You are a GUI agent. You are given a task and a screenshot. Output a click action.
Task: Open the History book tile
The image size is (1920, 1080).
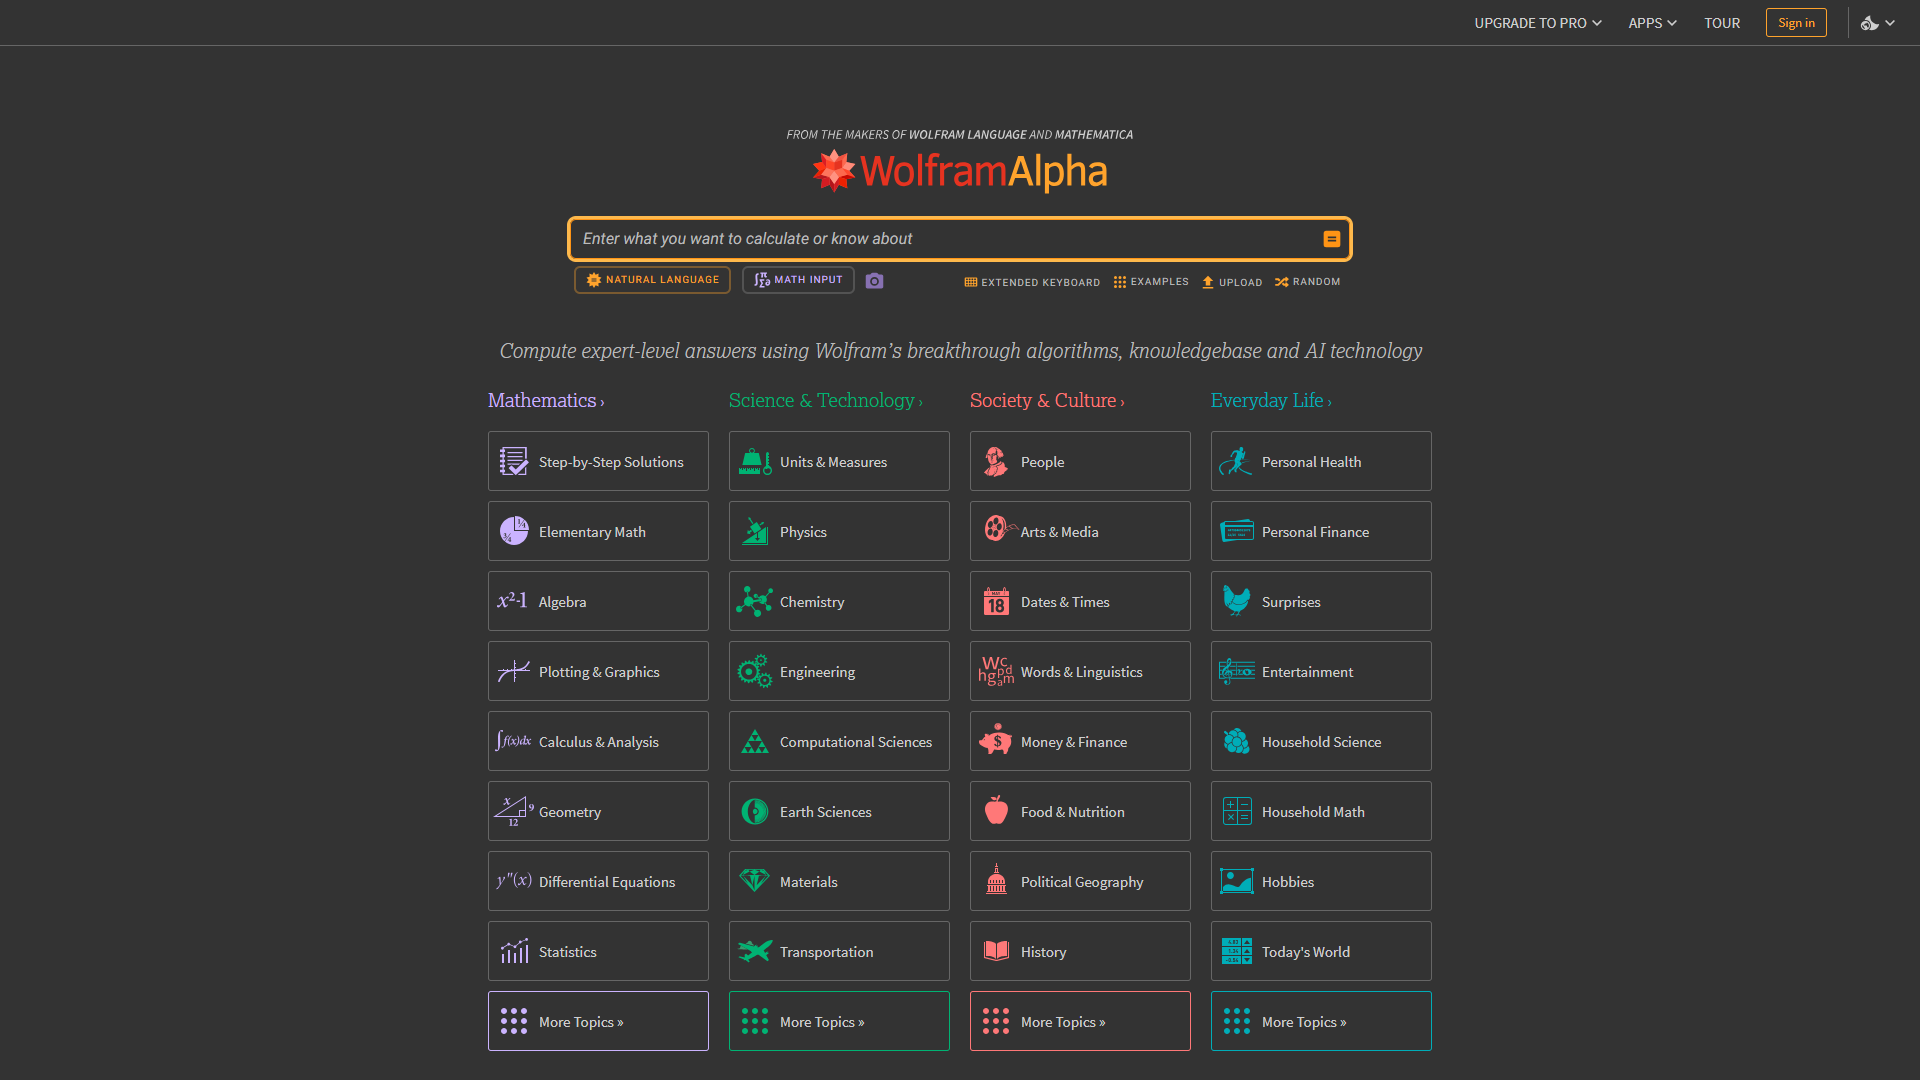click(x=1080, y=951)
